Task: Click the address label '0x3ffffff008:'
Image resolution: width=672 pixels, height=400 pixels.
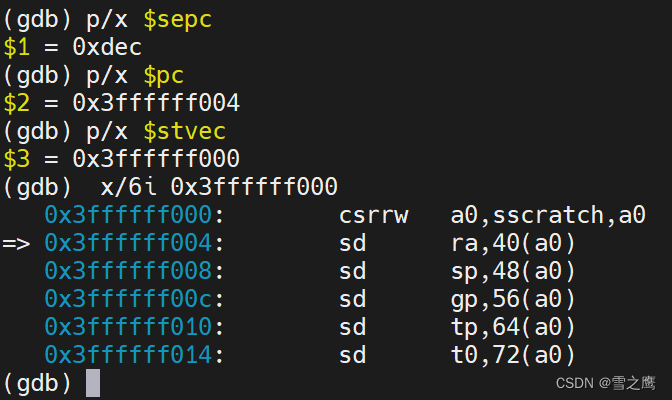Action: (134, 271)
